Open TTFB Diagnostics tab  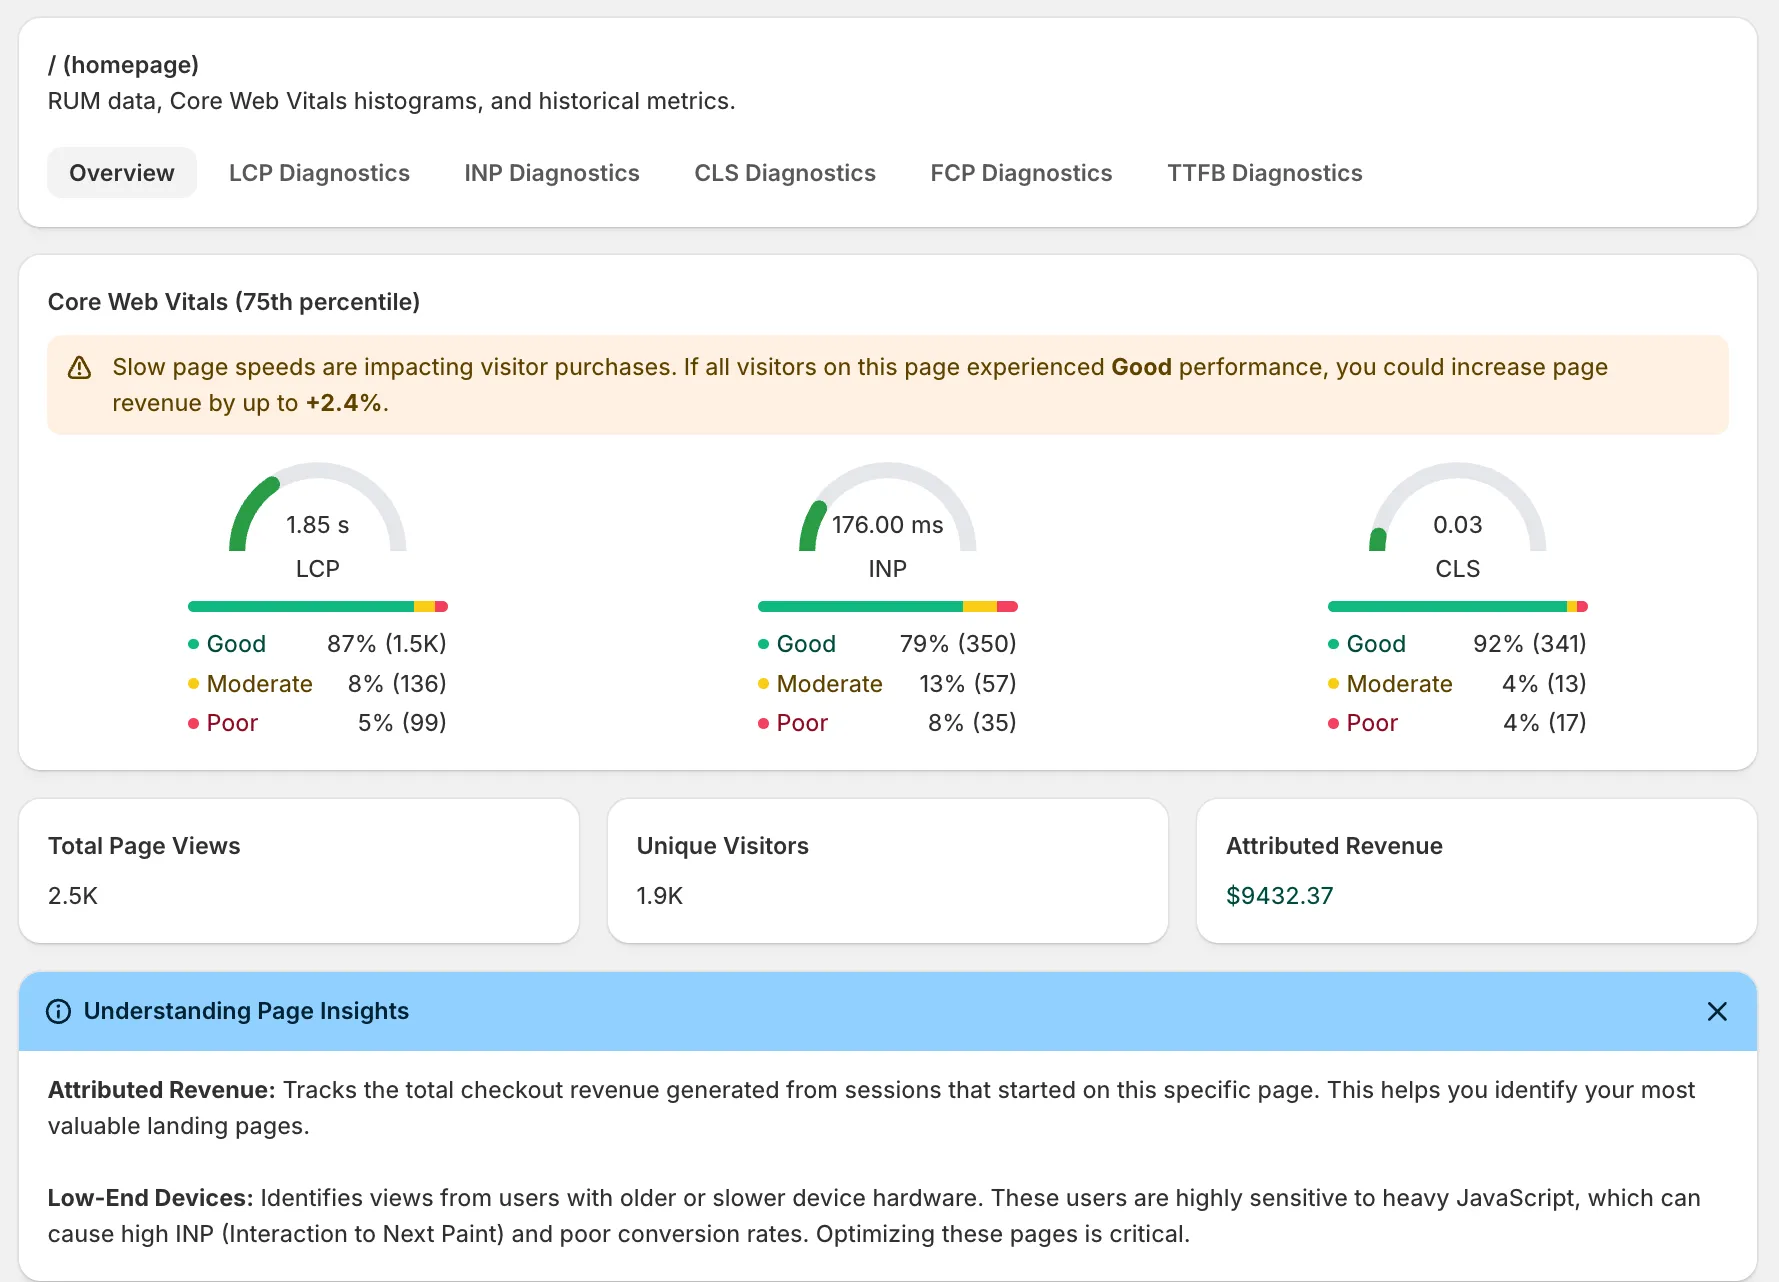[1265, 173]
